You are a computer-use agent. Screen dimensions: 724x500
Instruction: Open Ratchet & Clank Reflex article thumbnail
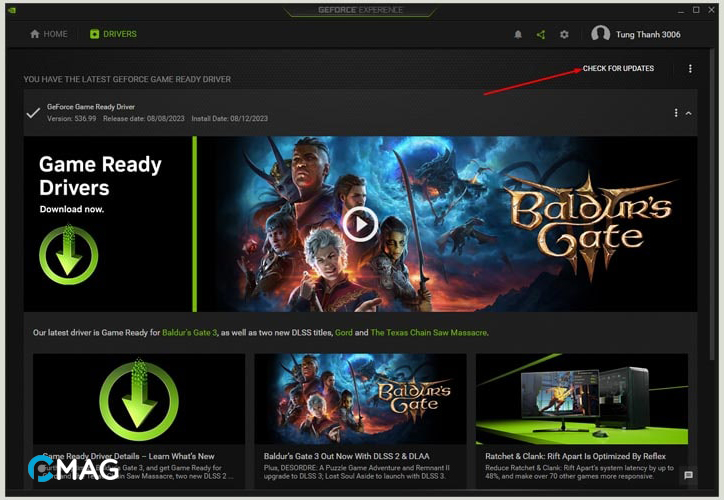point(582,399)
